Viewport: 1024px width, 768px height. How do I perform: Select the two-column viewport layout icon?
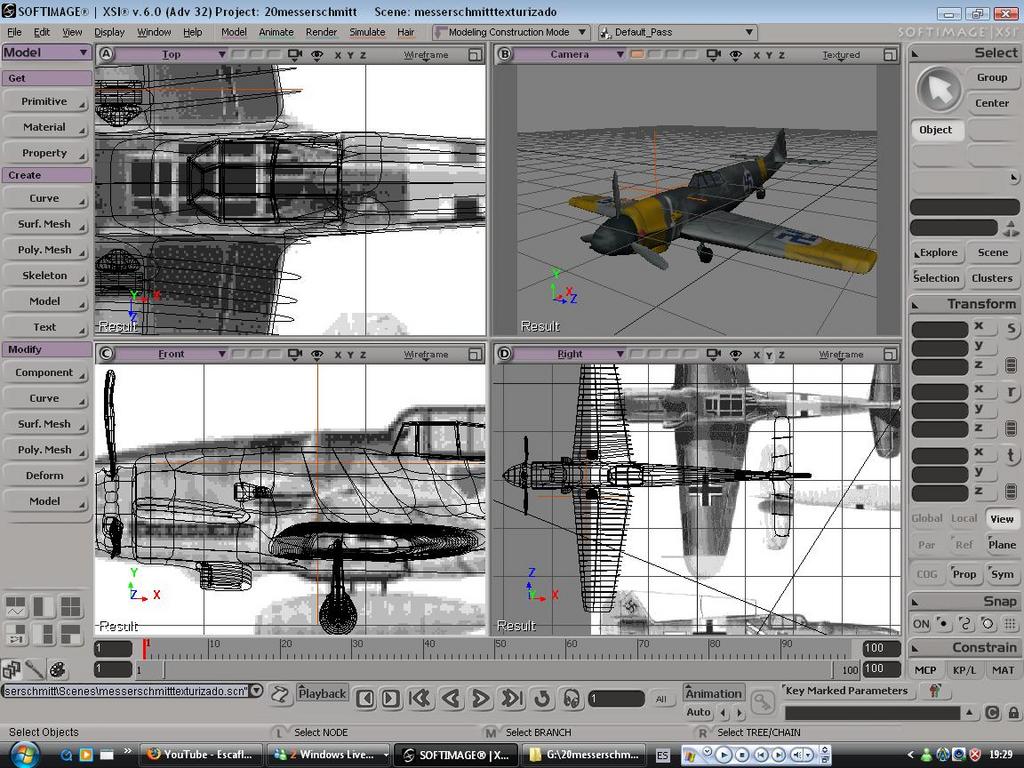click(43, 607)
